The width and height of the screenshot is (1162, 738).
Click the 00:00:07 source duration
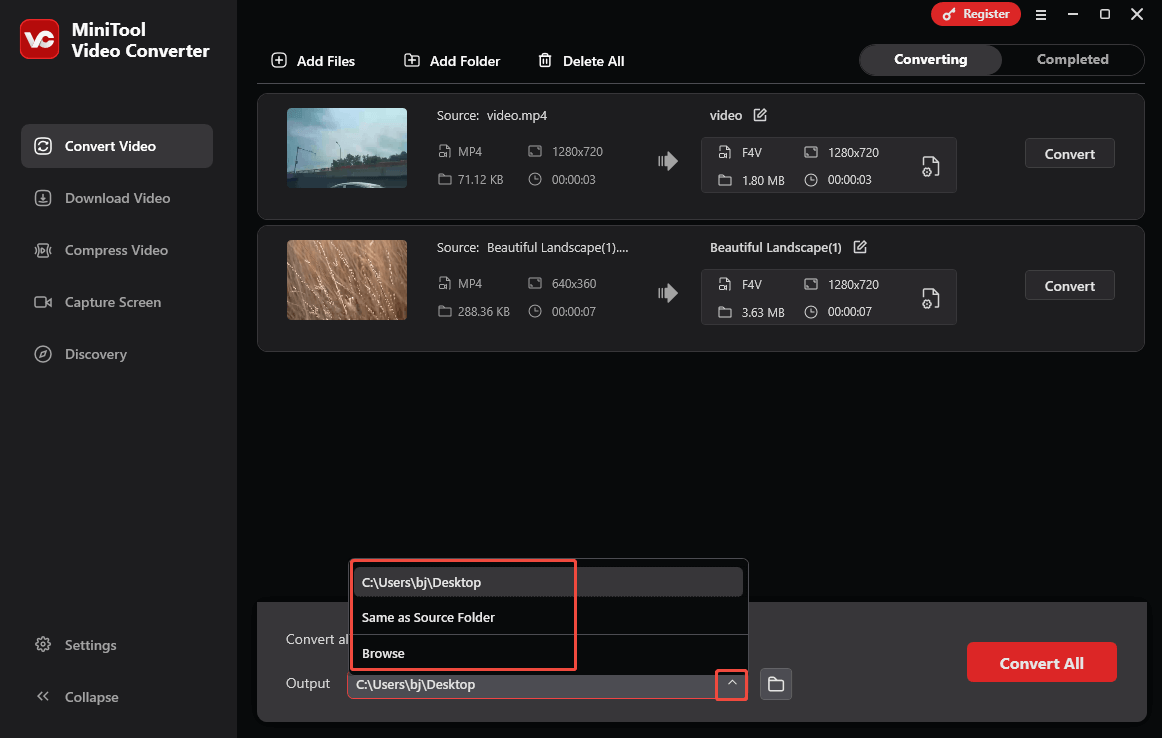click(x=573, y=312)
